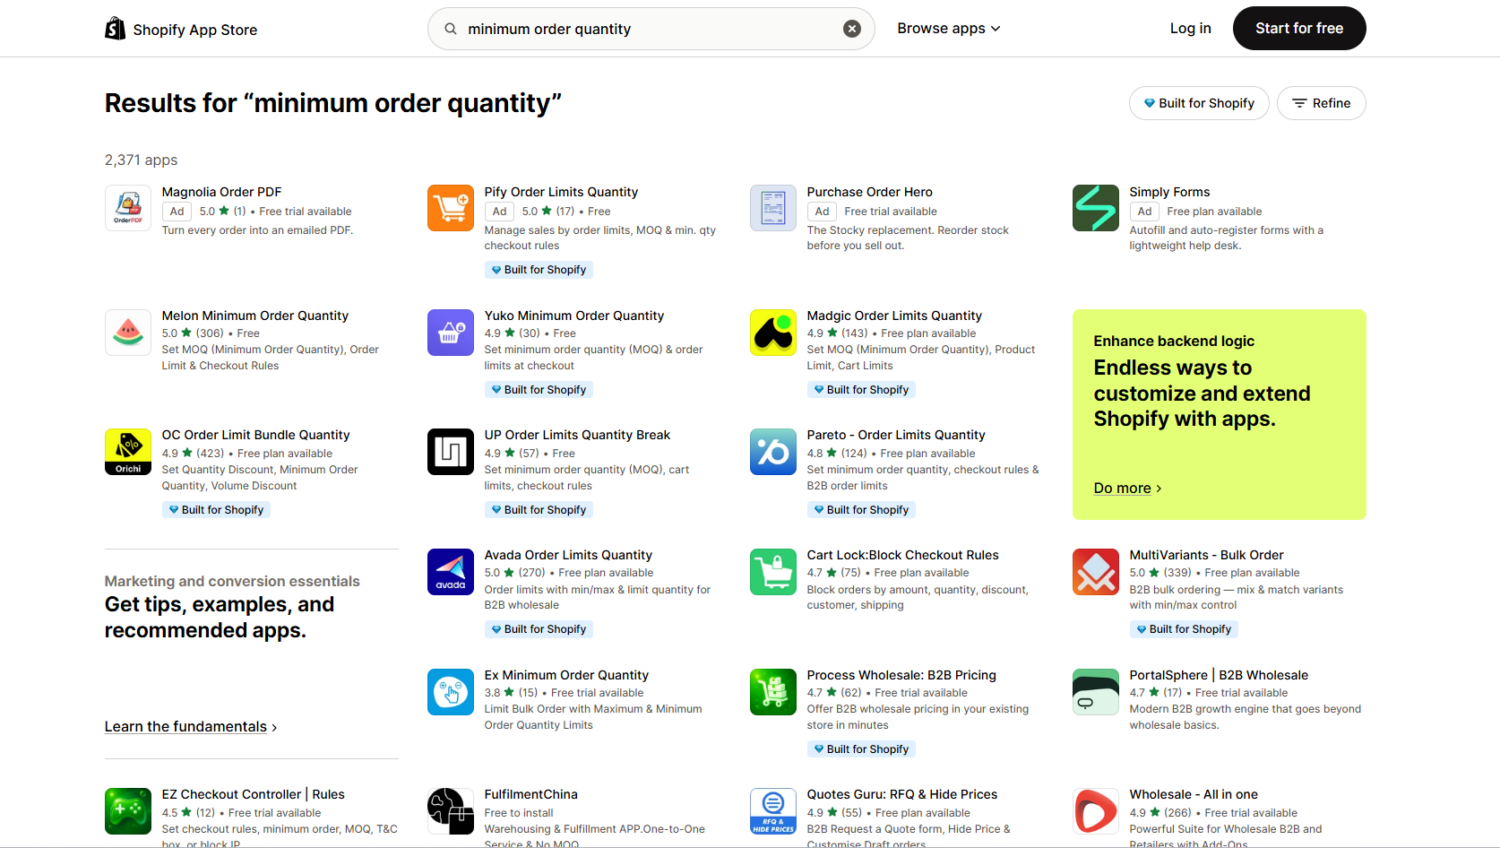This screenshot has width=1500, height=848.
Task: Open Melon Minimum Order Quantity watermelon icon
Action: [x=128, y=332]
